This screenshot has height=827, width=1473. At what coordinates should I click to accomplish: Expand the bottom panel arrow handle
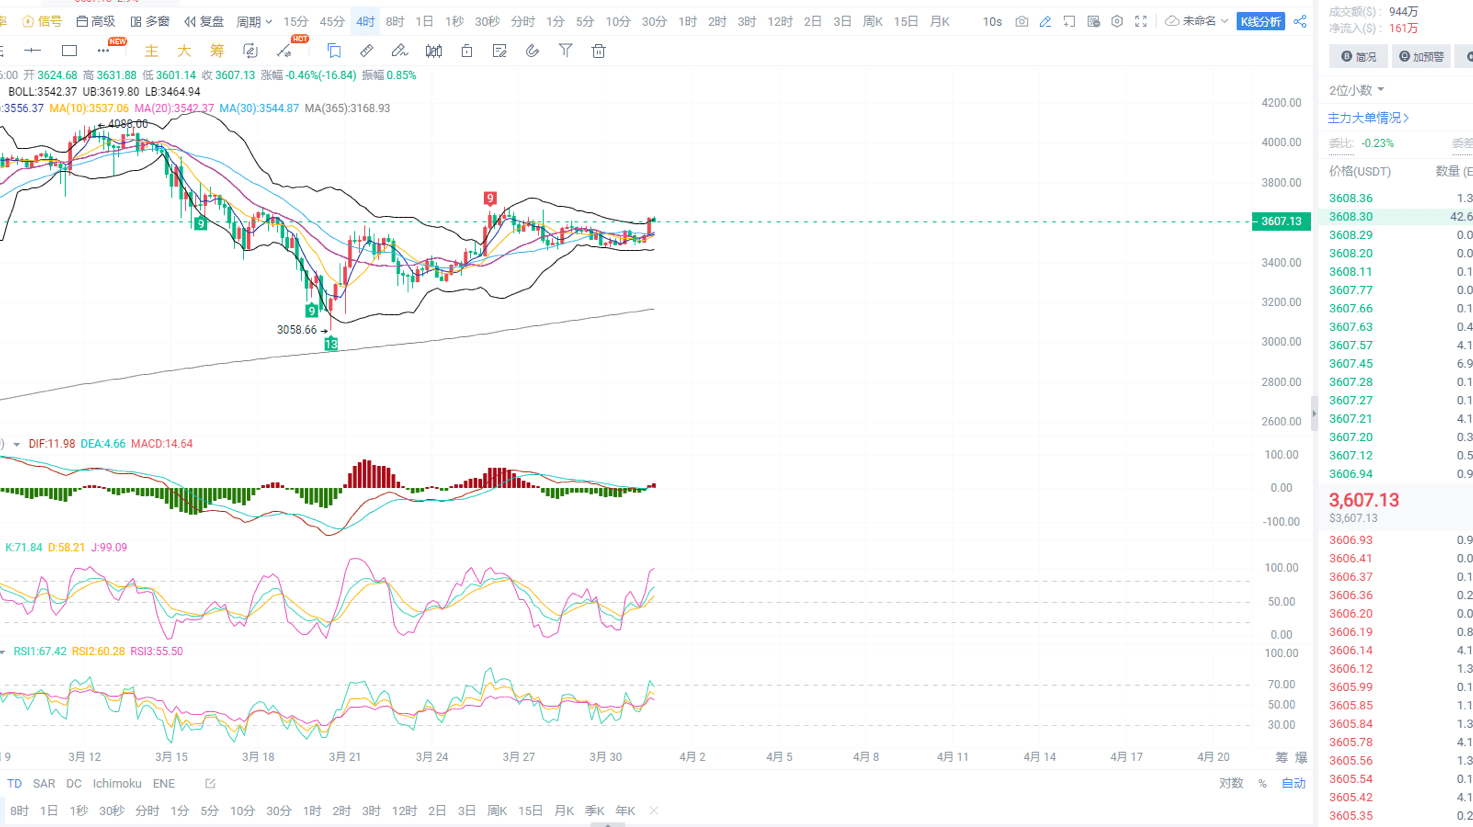click(607, 825)
